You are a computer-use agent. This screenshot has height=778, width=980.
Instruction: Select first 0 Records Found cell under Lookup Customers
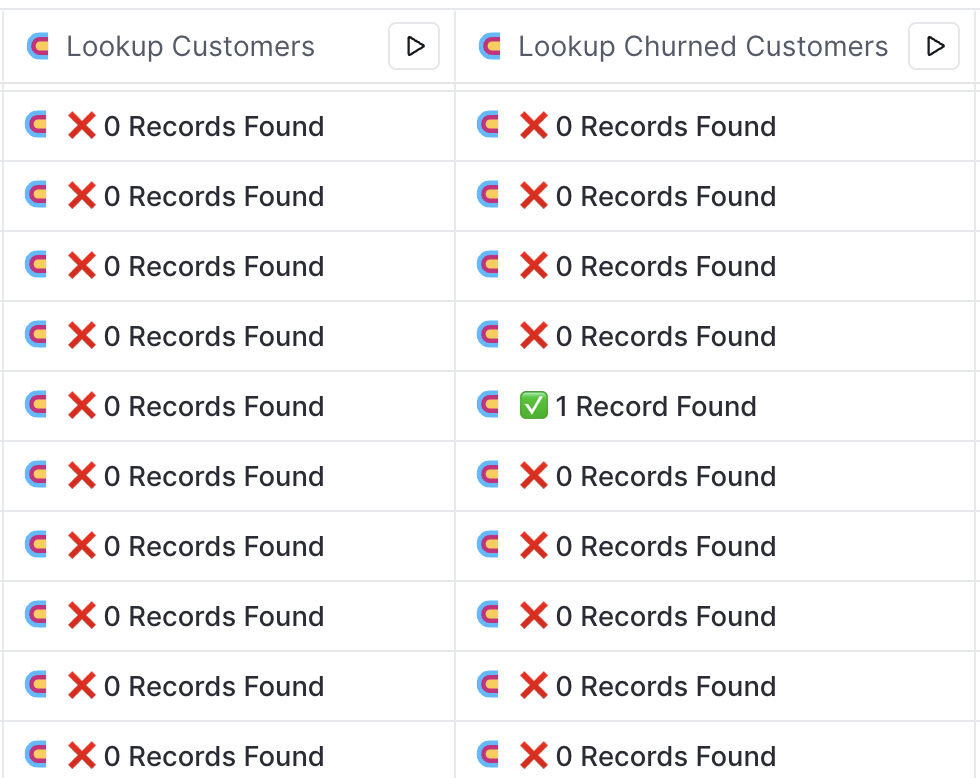[229, 126]
